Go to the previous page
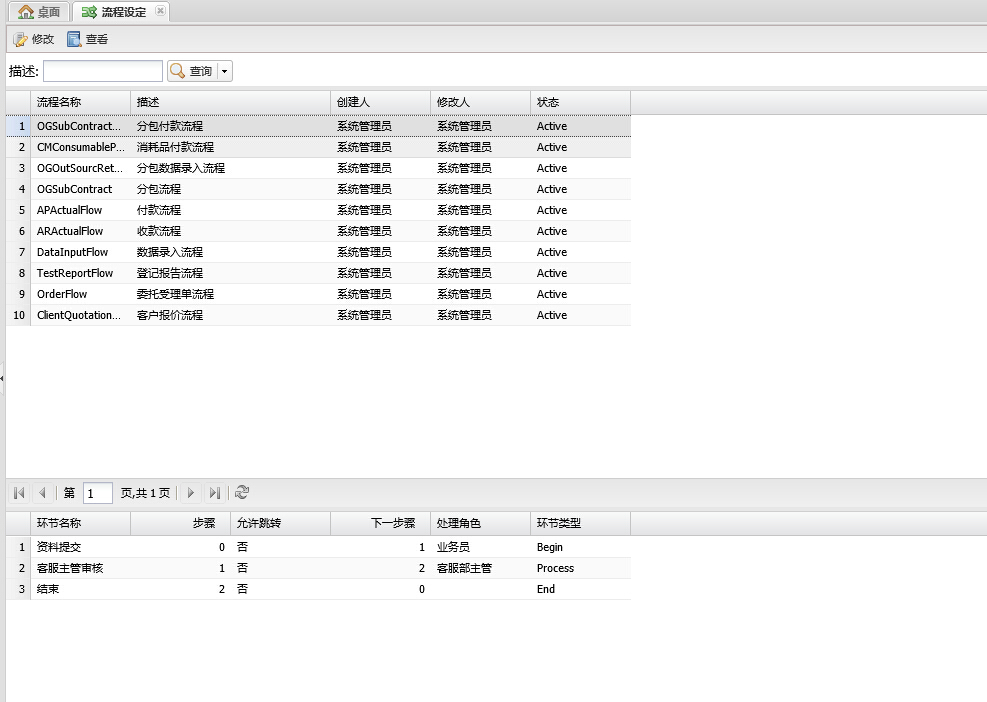The width and height of the screenshot is (987, 702). point(42,493)
